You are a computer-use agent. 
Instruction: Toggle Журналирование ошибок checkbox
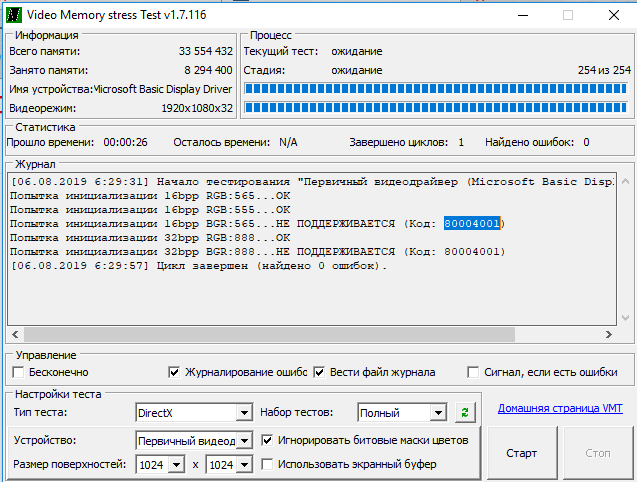point(174,372)
